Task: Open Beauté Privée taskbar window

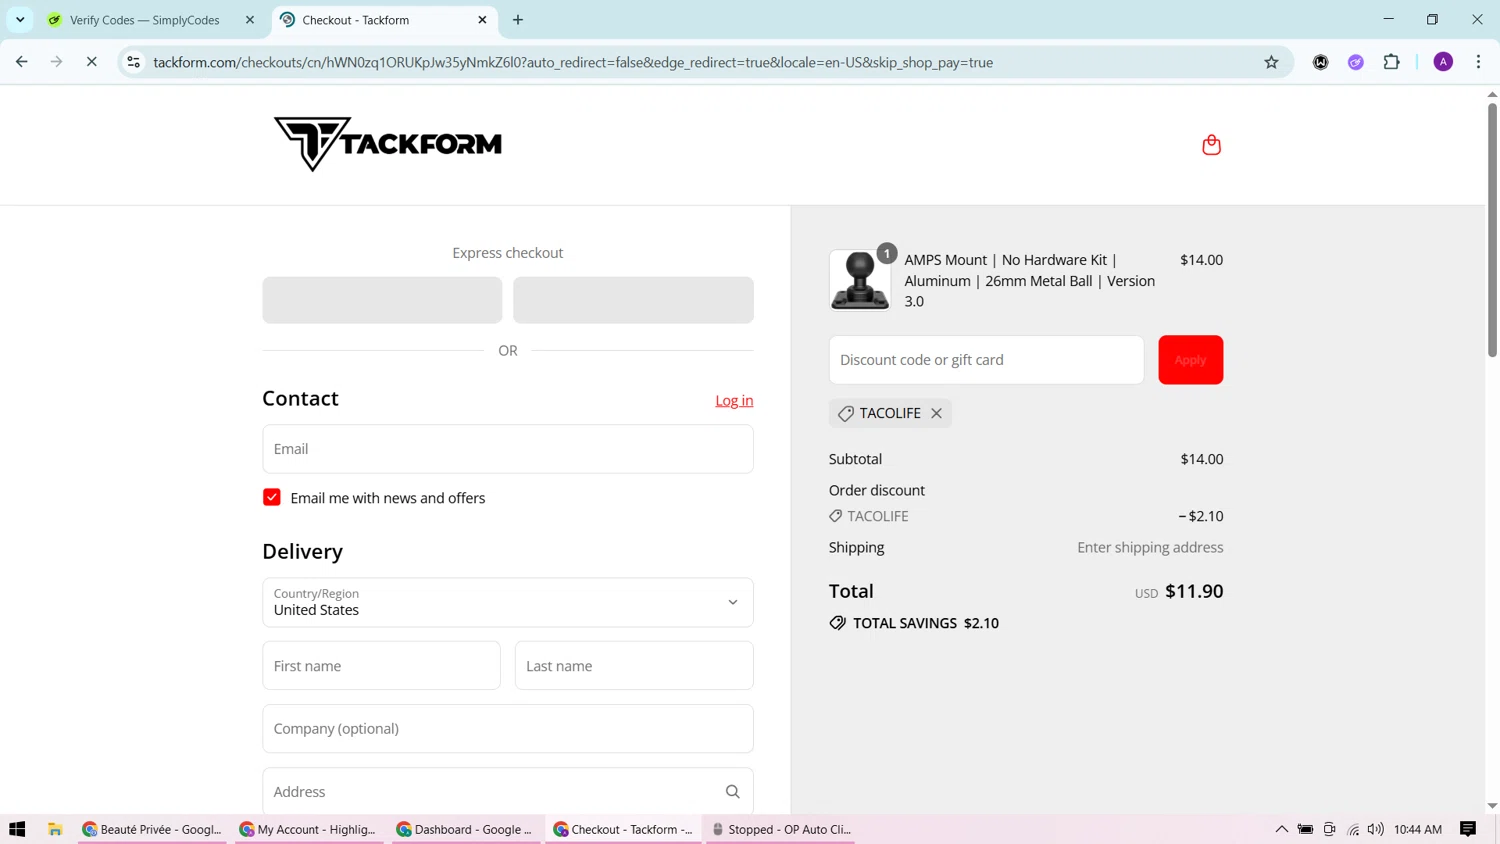Action: 153,829
